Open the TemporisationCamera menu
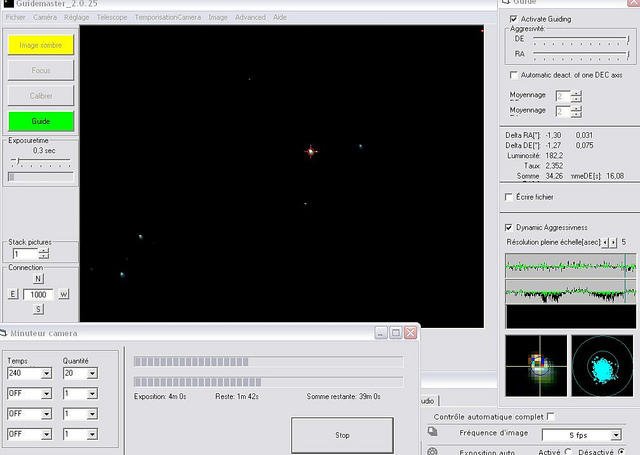This screenshot has height=455, width=640. (x=168, y=17)
